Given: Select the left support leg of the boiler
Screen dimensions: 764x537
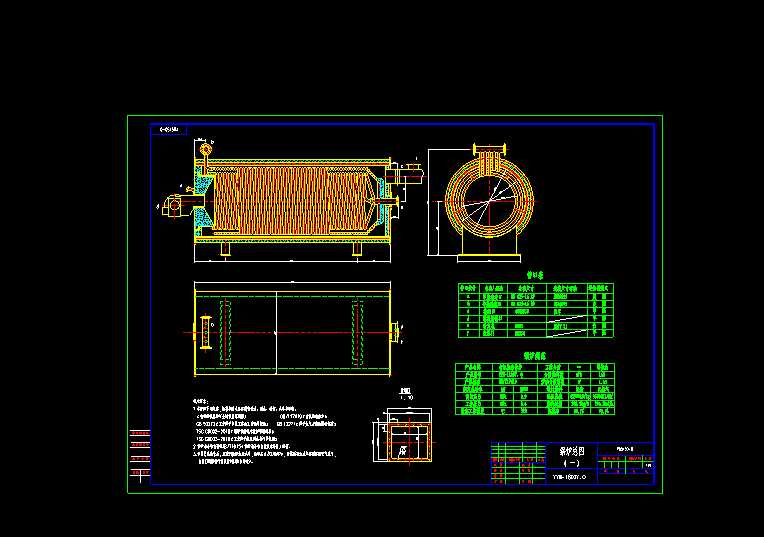Looking at the screenshot, I should click(225, 249).
